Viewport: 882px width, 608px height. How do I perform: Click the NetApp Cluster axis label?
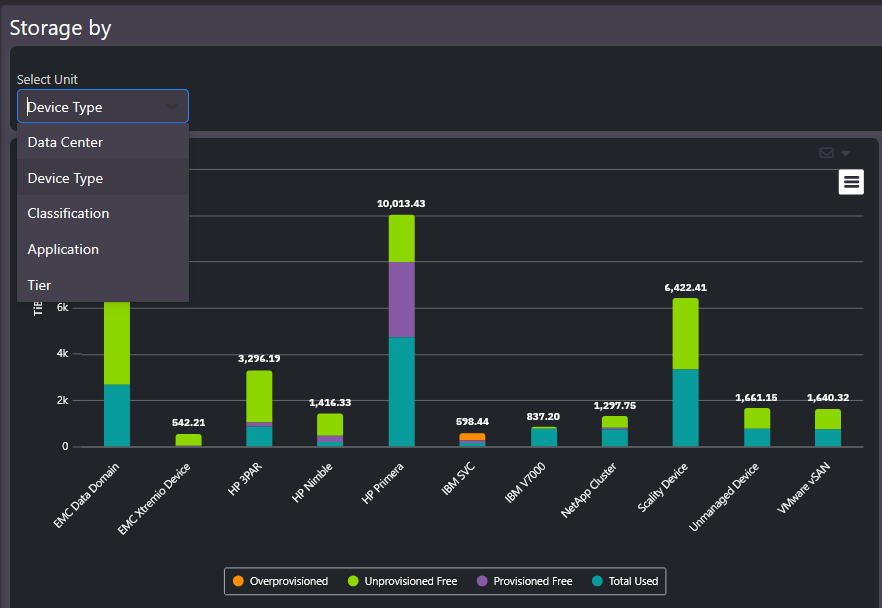(x=589, y=490)
